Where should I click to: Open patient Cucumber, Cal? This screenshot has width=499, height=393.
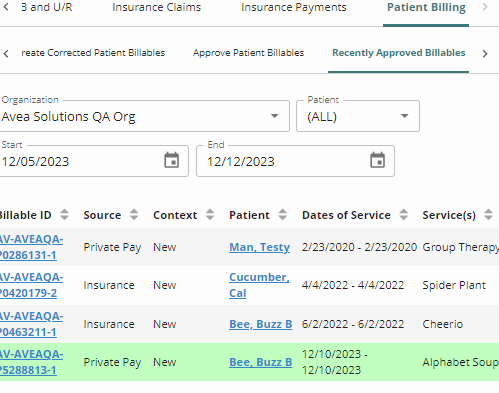259,285
